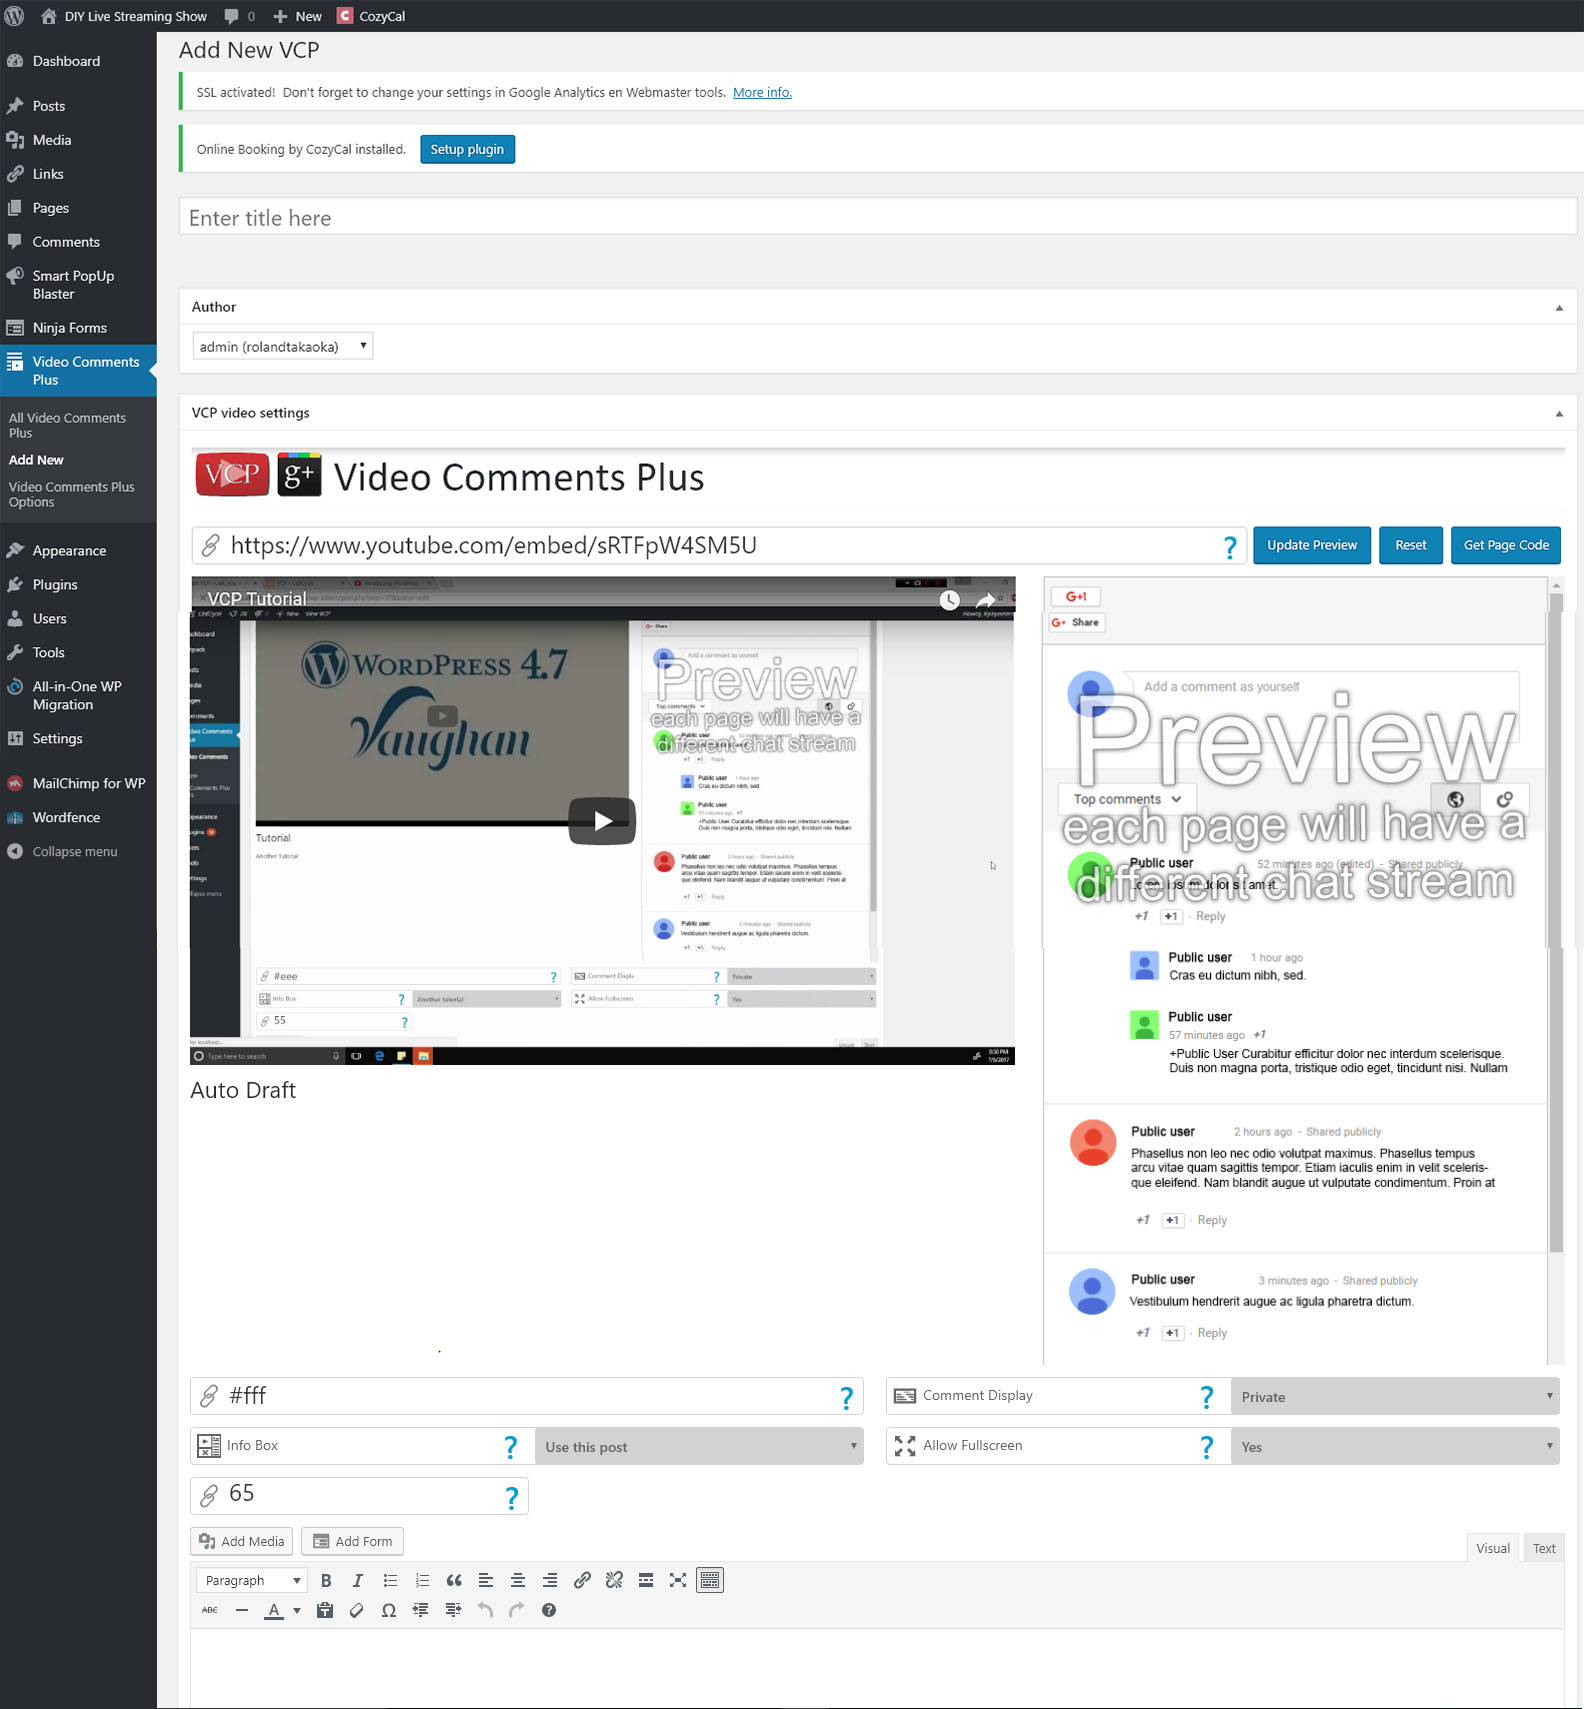
Task: Click the Undo icon
Action: tap(485, 1610)
